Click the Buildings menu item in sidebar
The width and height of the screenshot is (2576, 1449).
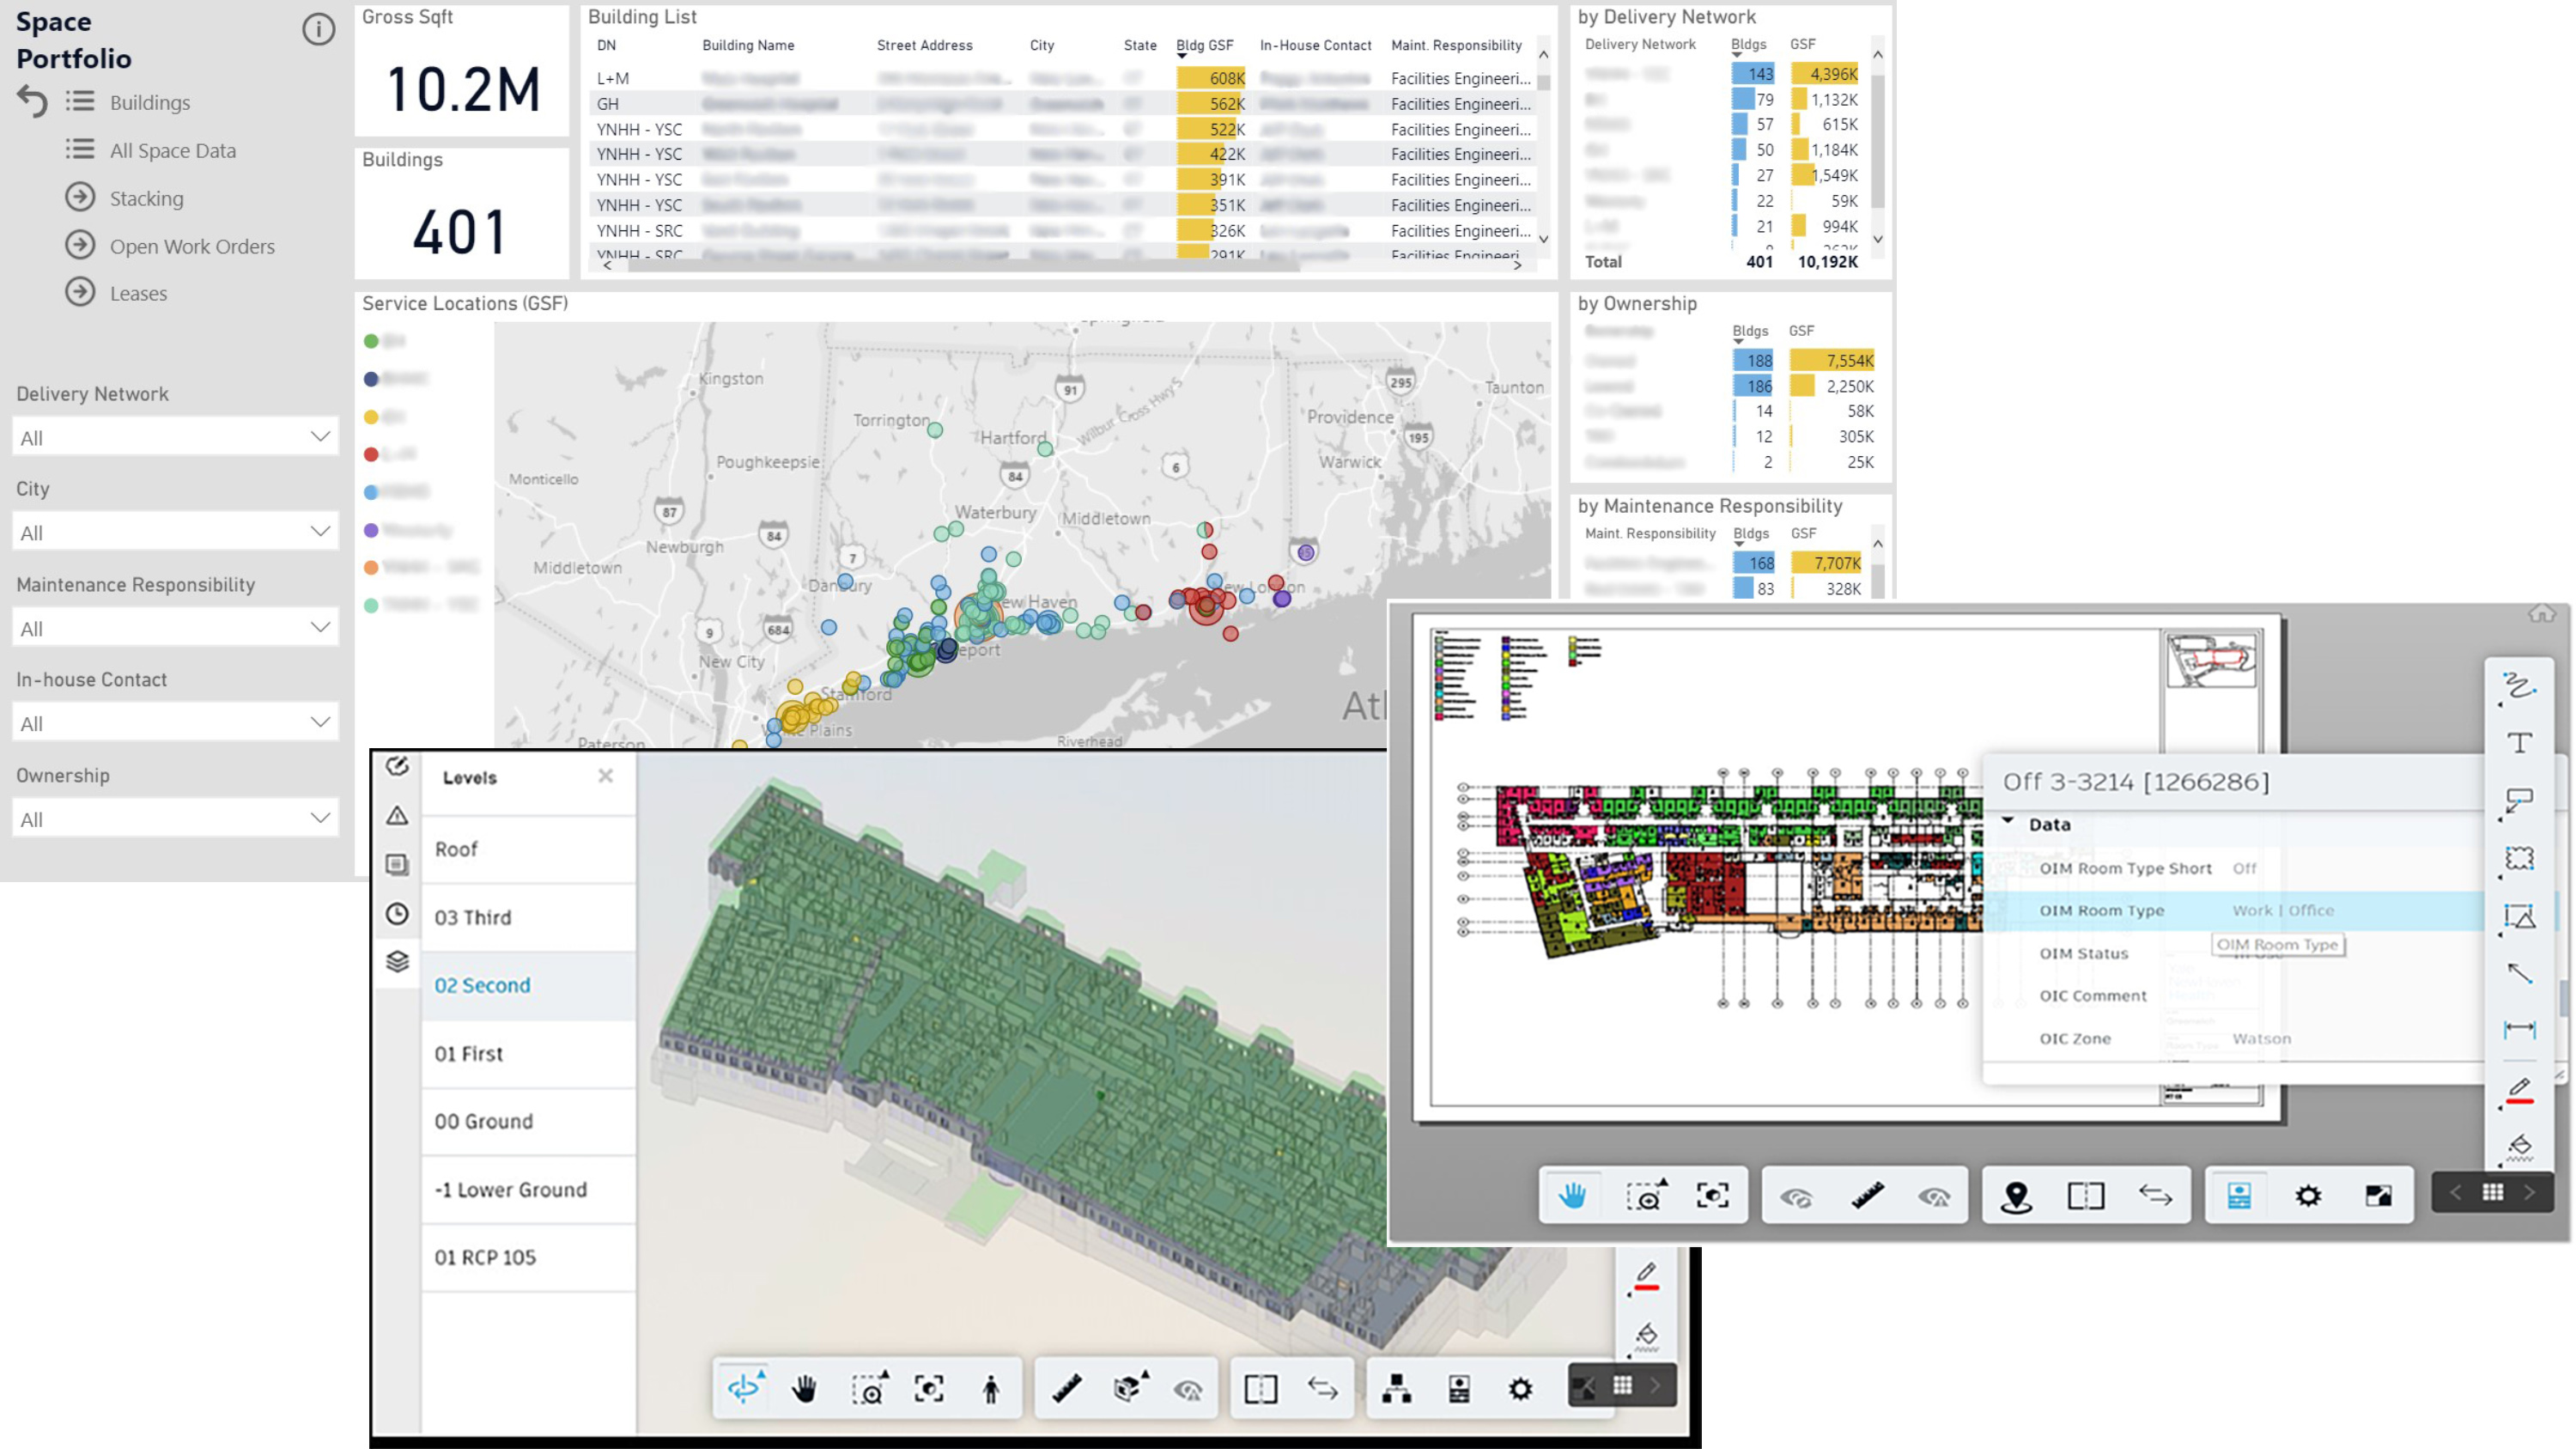(150, 100)
